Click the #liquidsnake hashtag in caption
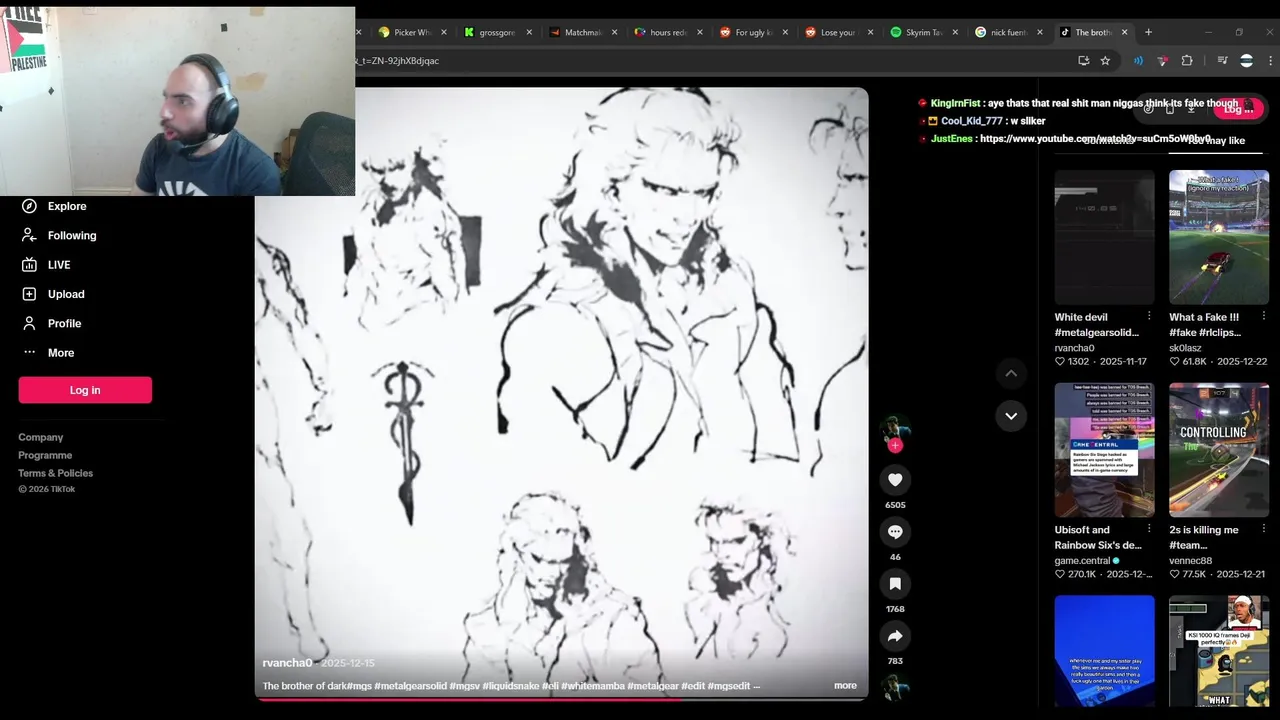This screenshot has width=1280, height=720. click(x=510, y=686)
